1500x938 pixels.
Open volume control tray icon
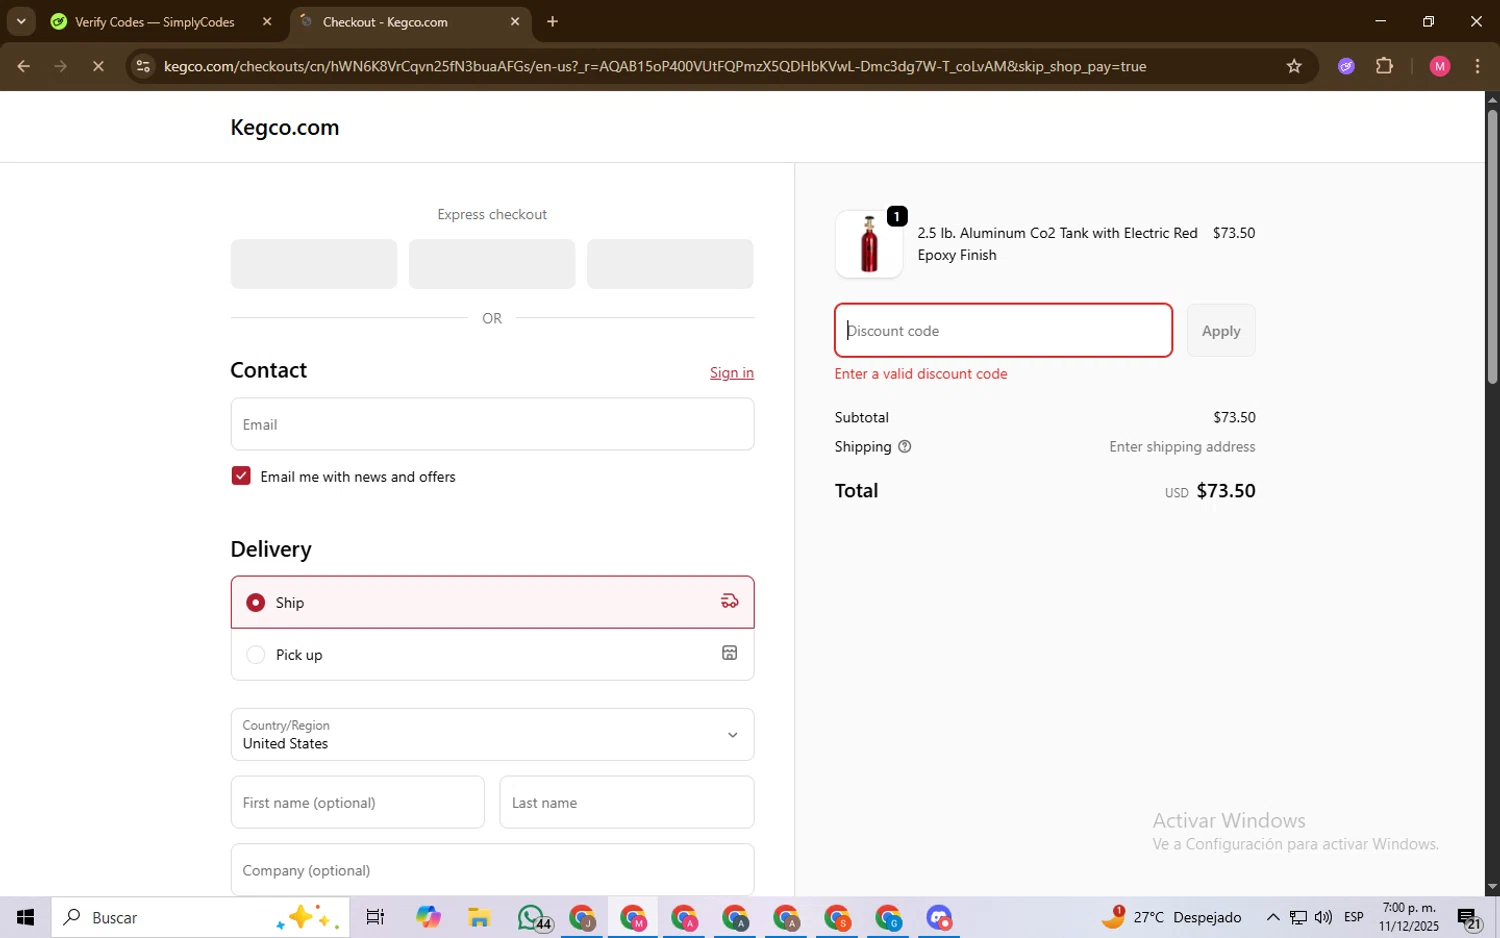pos(1323,917)
